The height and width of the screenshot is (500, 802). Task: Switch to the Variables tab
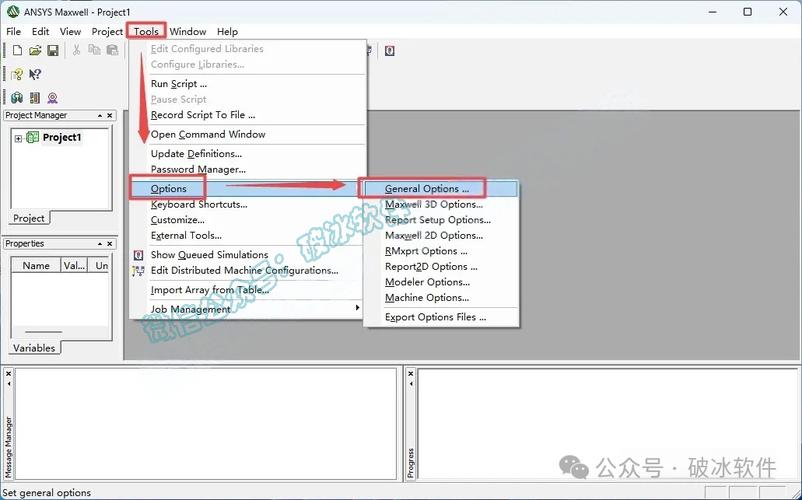click(x=34, y=348)
